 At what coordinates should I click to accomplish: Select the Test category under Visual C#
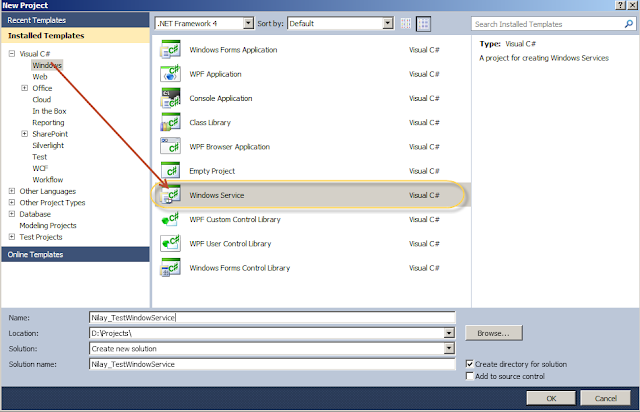40,157
